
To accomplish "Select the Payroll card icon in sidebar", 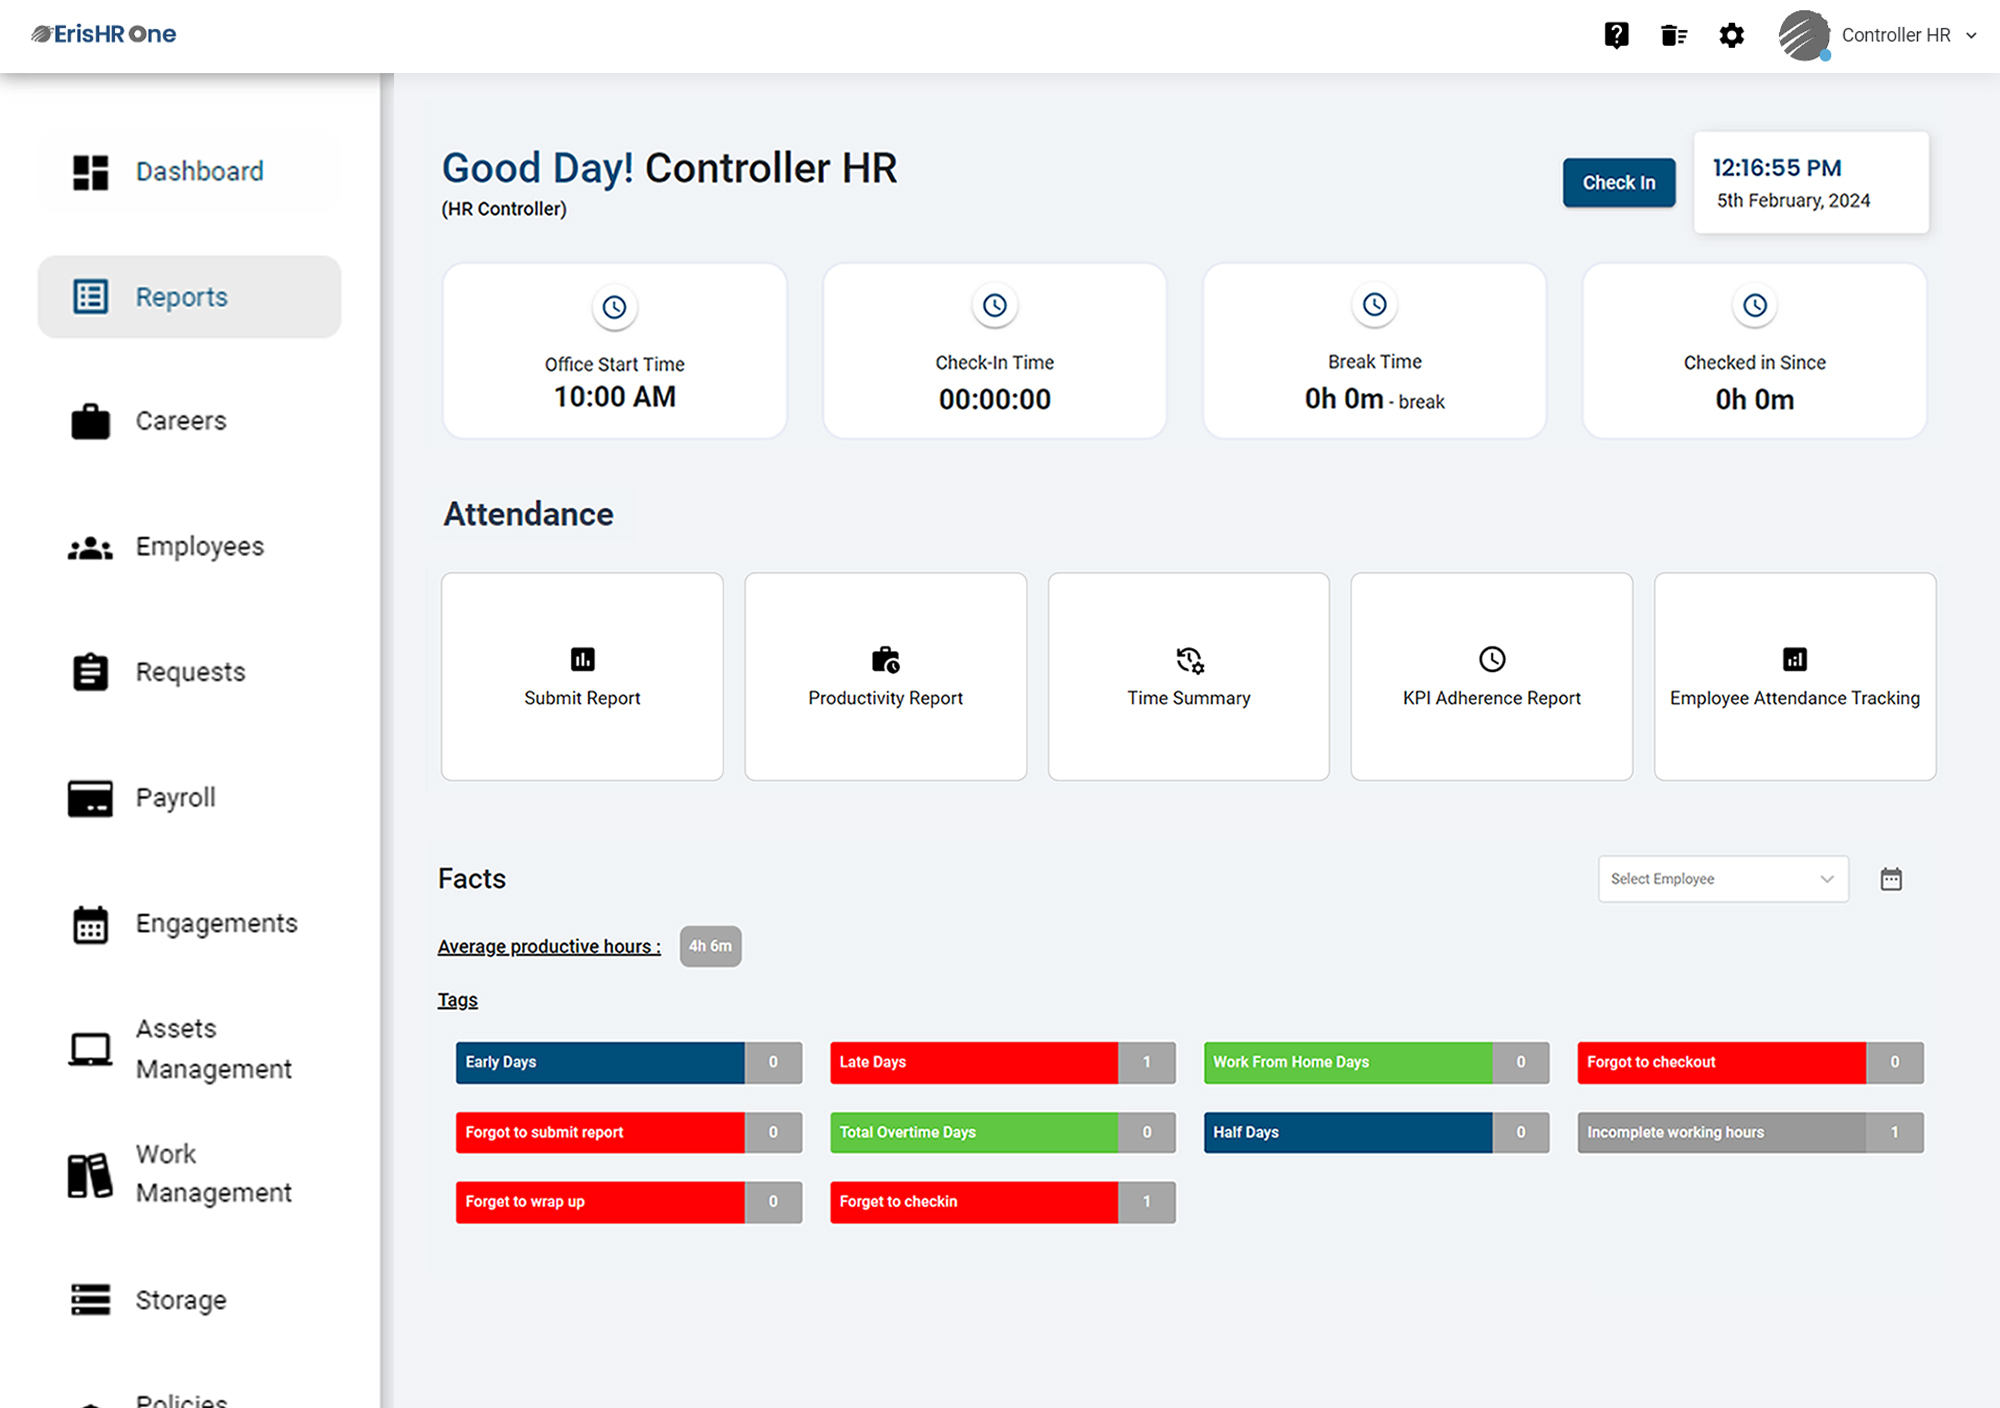I will pyautogui.click(x=91, y=798).
